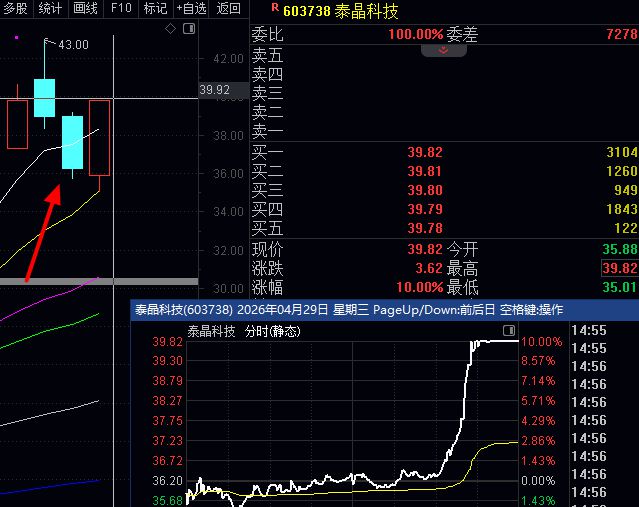The height and width of the screenshot is (507, 639).
Task: Click the red R marker beside stock code
Action: click(275, 7)
